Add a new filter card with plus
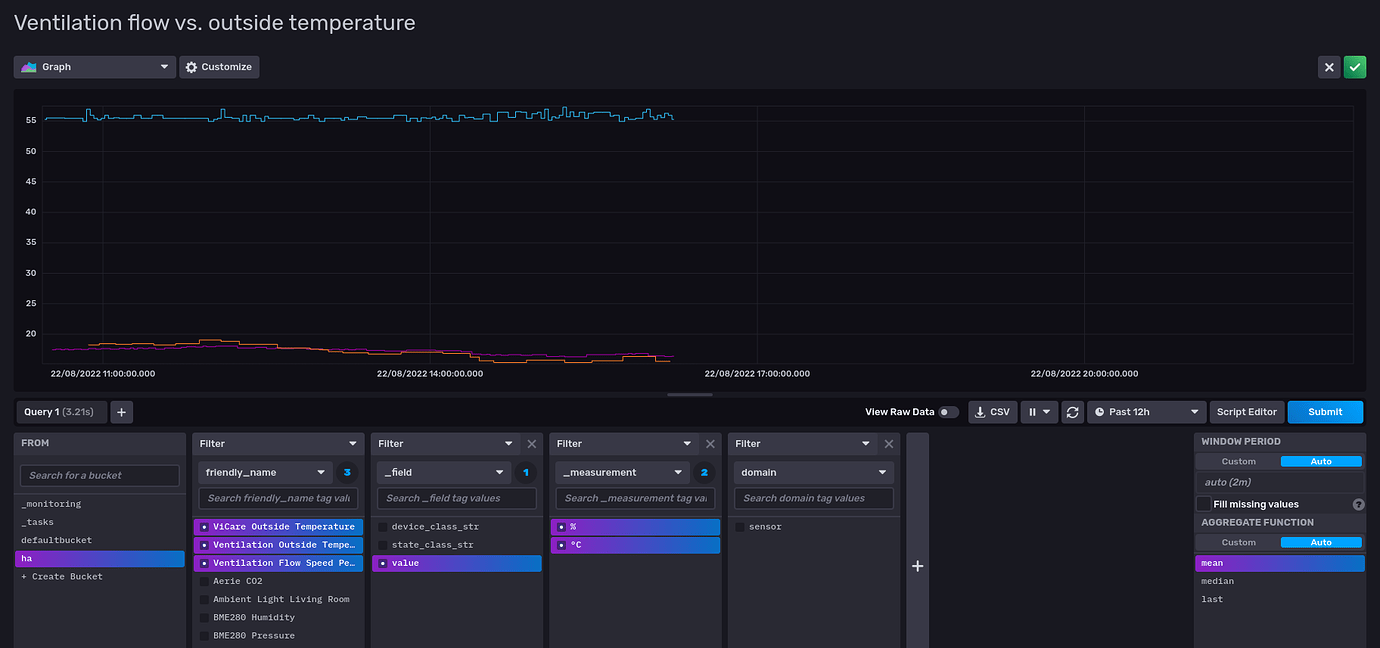1380x648 pixels. (x=917, y=566)
